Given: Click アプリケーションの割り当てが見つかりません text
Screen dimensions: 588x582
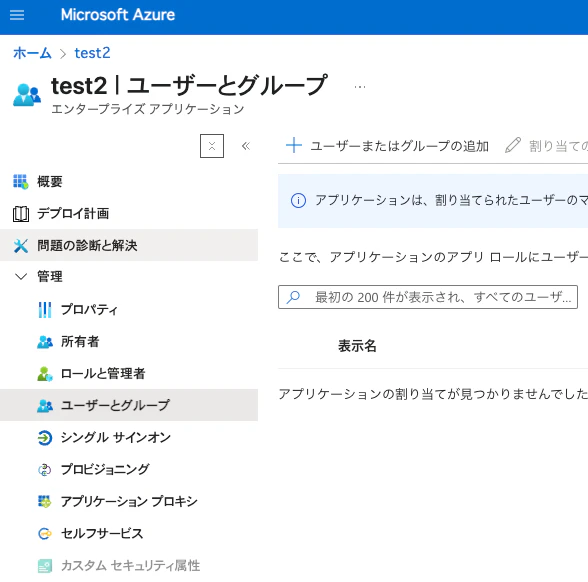Looking at the screenshot, I should point(433,394).
